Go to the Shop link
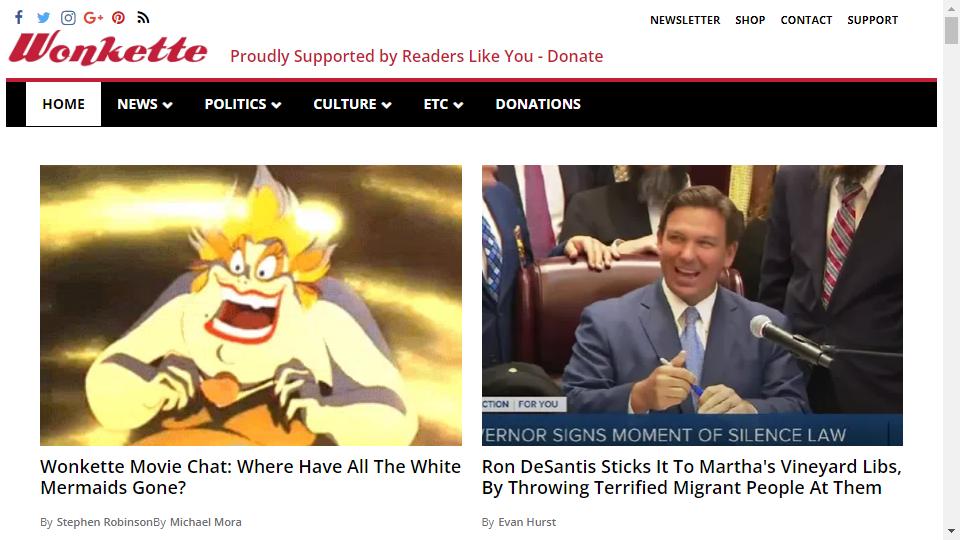This screenshot has width=960, height=540. tap(750, 20)
